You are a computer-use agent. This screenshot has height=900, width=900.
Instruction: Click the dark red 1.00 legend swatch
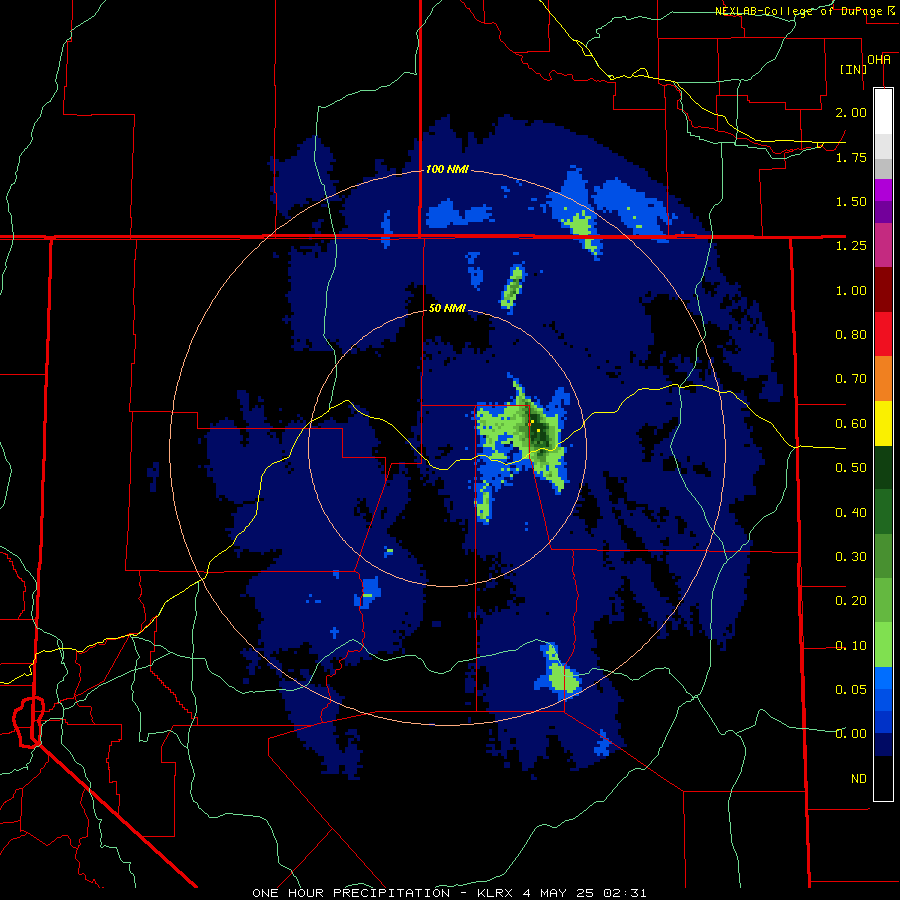tap(883, 289)
